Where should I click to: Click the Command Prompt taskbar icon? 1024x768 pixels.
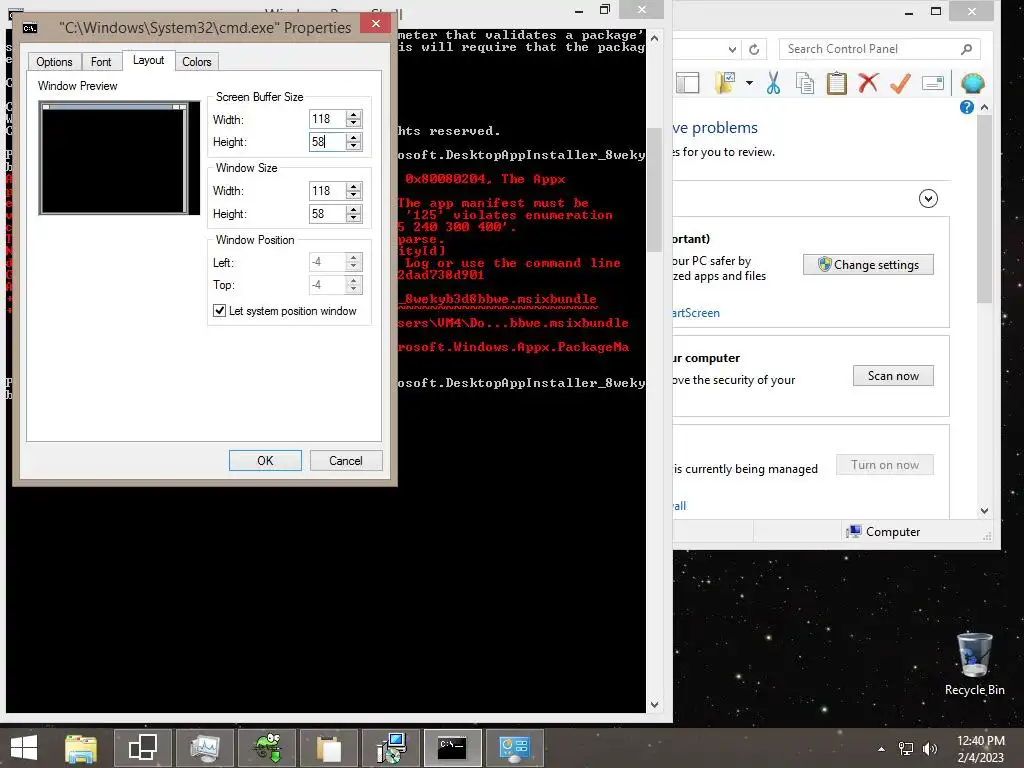coord(453,748)
